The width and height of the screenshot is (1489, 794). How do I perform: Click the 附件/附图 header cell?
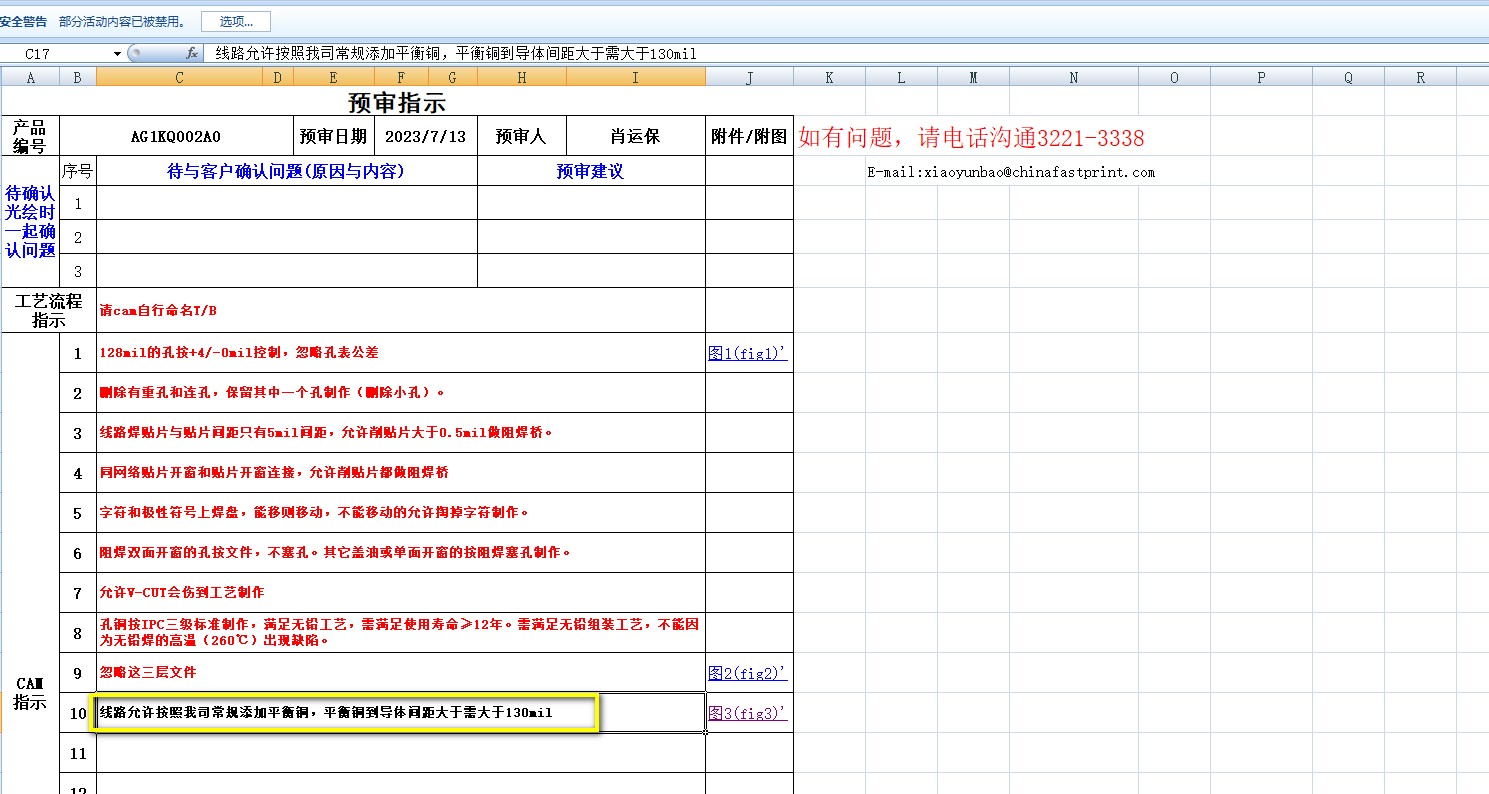click(x=749, y=137)
